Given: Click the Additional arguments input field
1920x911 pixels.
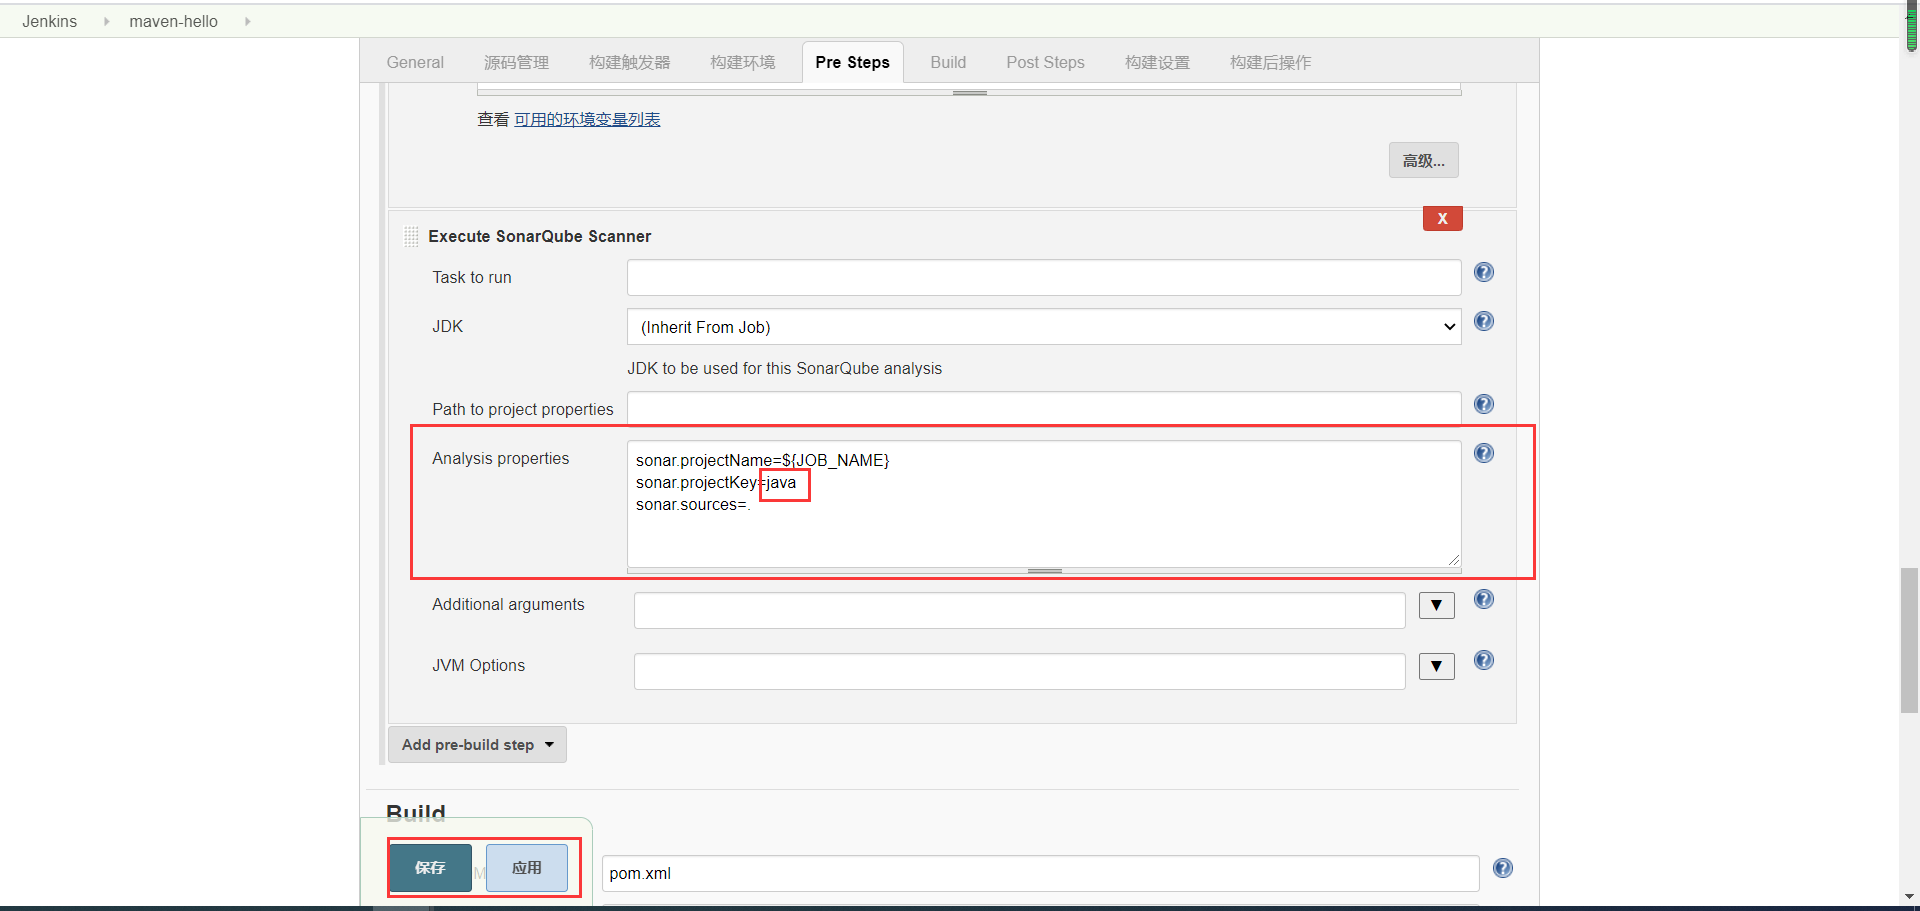Looking at the screenshot, I should [1019, 610].
